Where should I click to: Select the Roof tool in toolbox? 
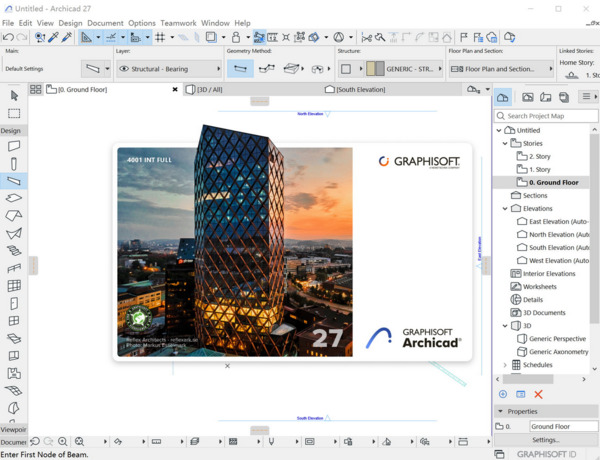tap(14, 215)
